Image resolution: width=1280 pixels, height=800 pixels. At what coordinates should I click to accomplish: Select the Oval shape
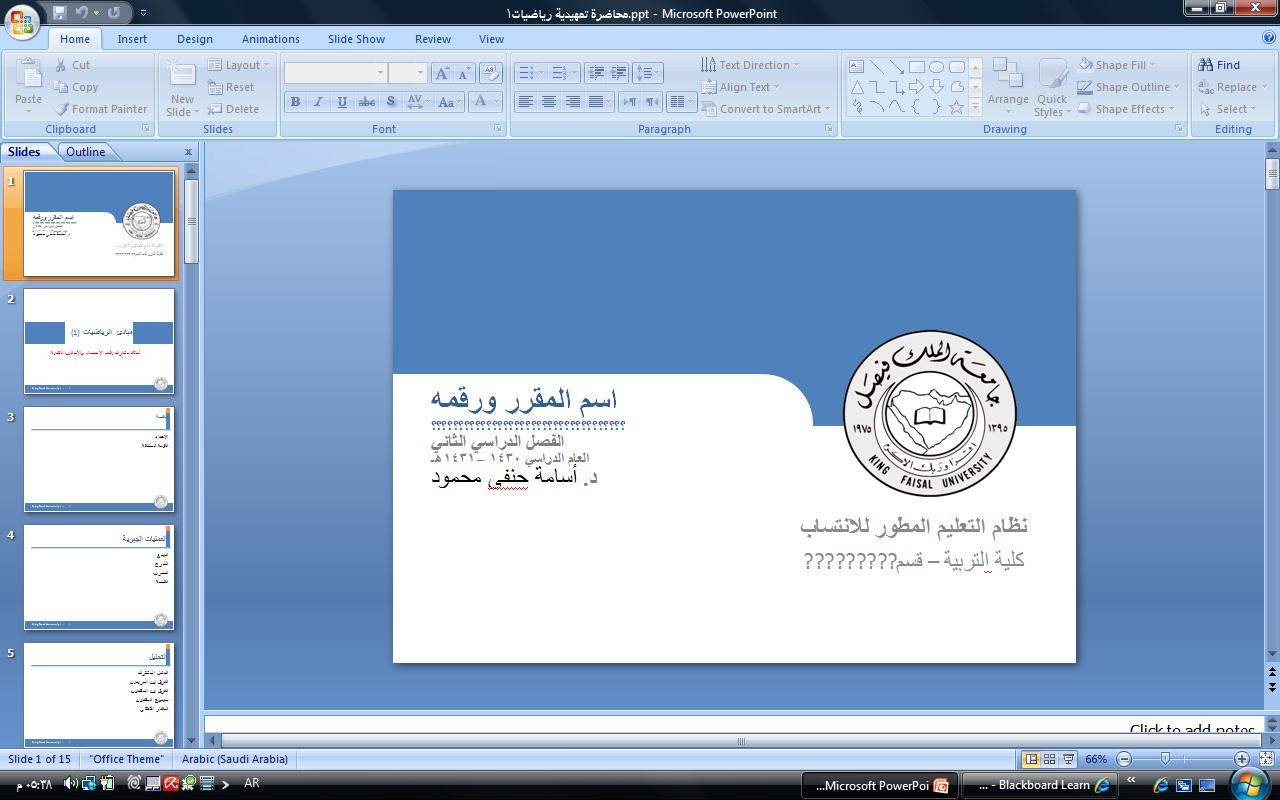[x=936, y=67]
